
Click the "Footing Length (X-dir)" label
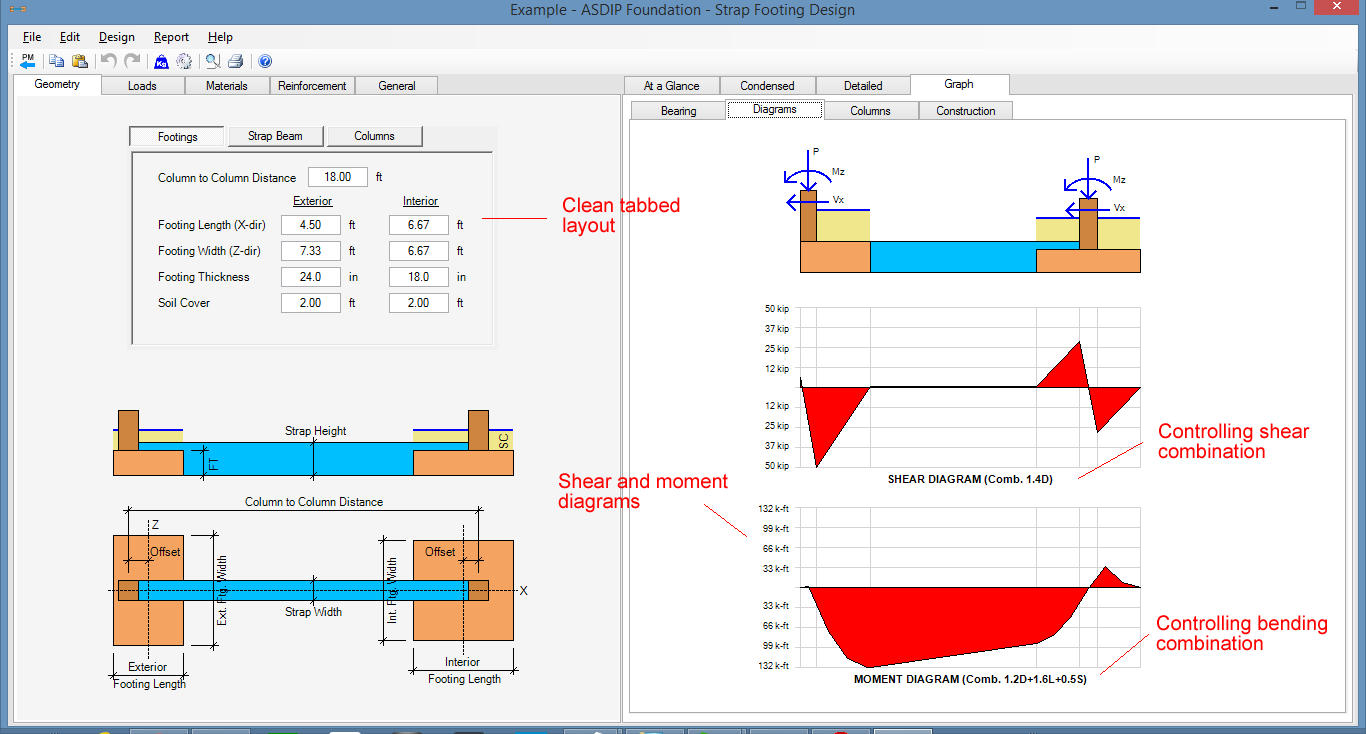pos(211,226)
